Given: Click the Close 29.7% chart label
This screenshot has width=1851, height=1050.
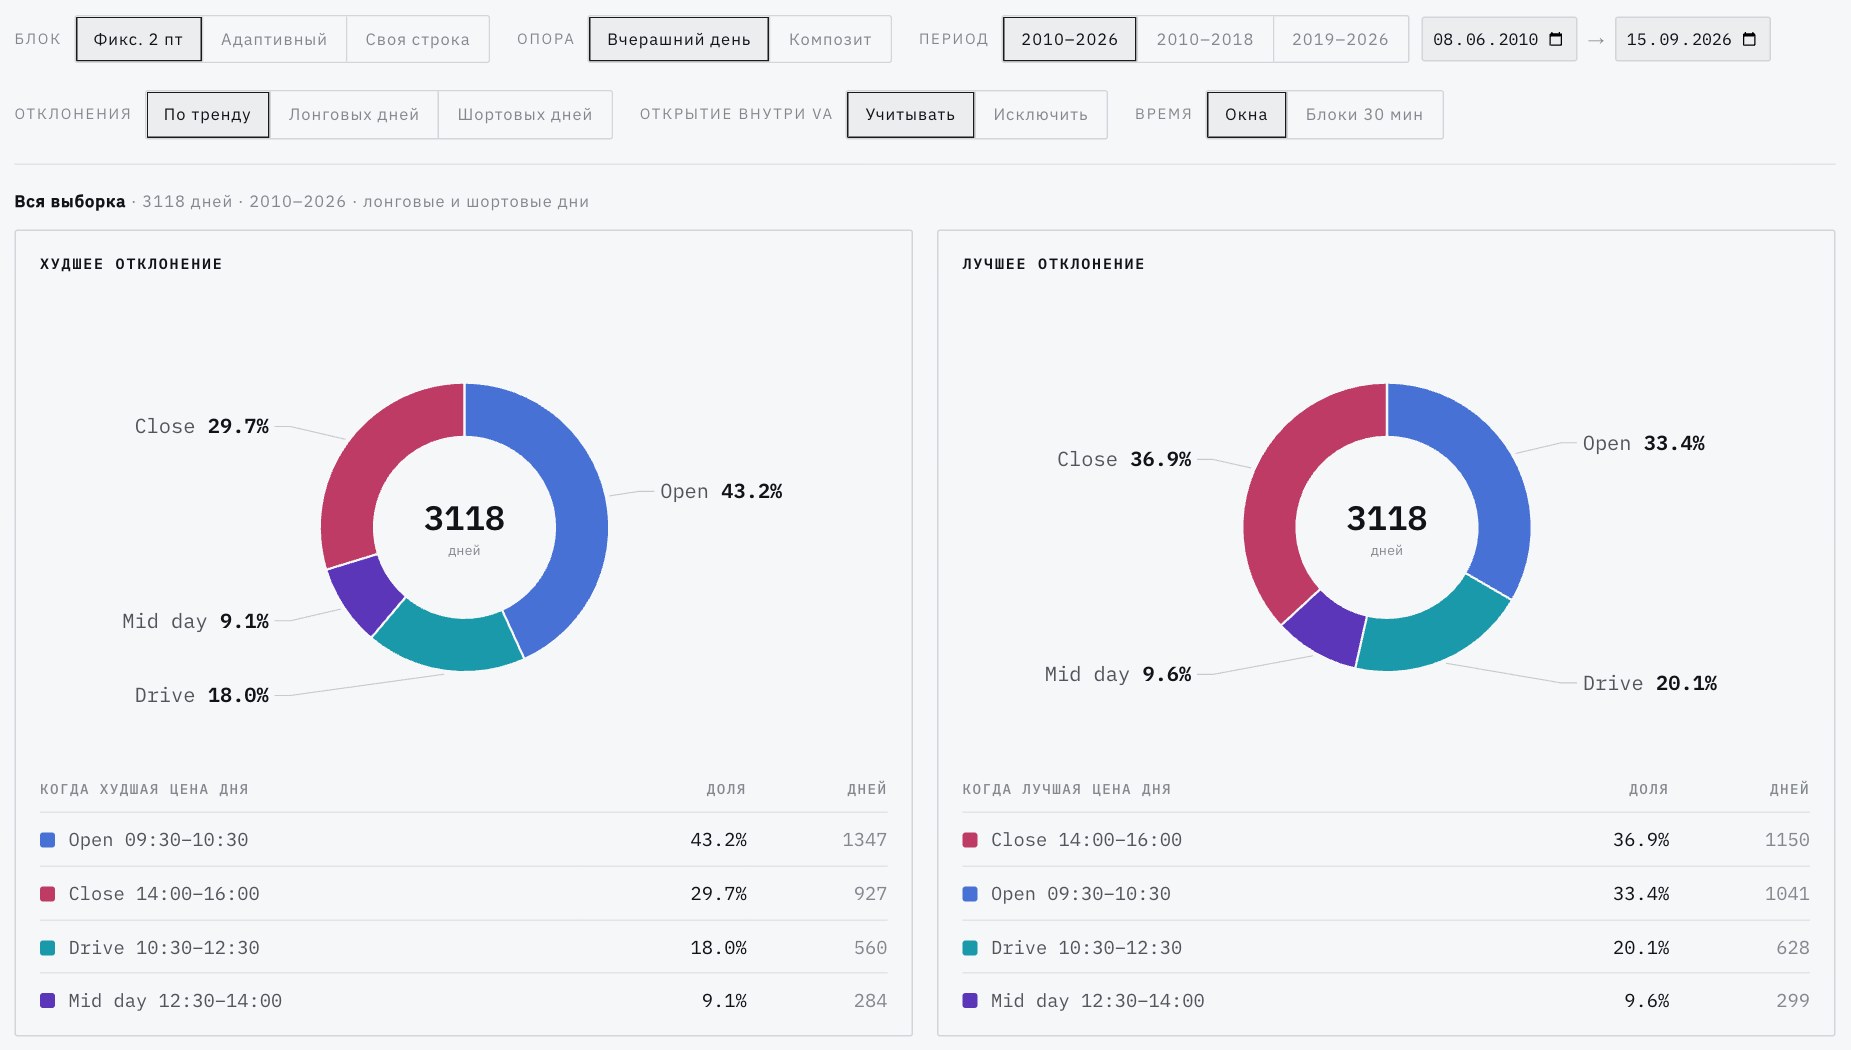Looking at the screenshot, I should click(202, 426).
